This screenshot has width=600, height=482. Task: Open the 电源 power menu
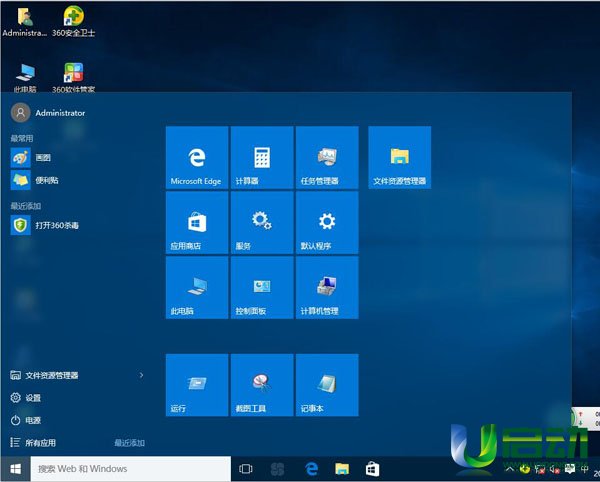(25, 420)
